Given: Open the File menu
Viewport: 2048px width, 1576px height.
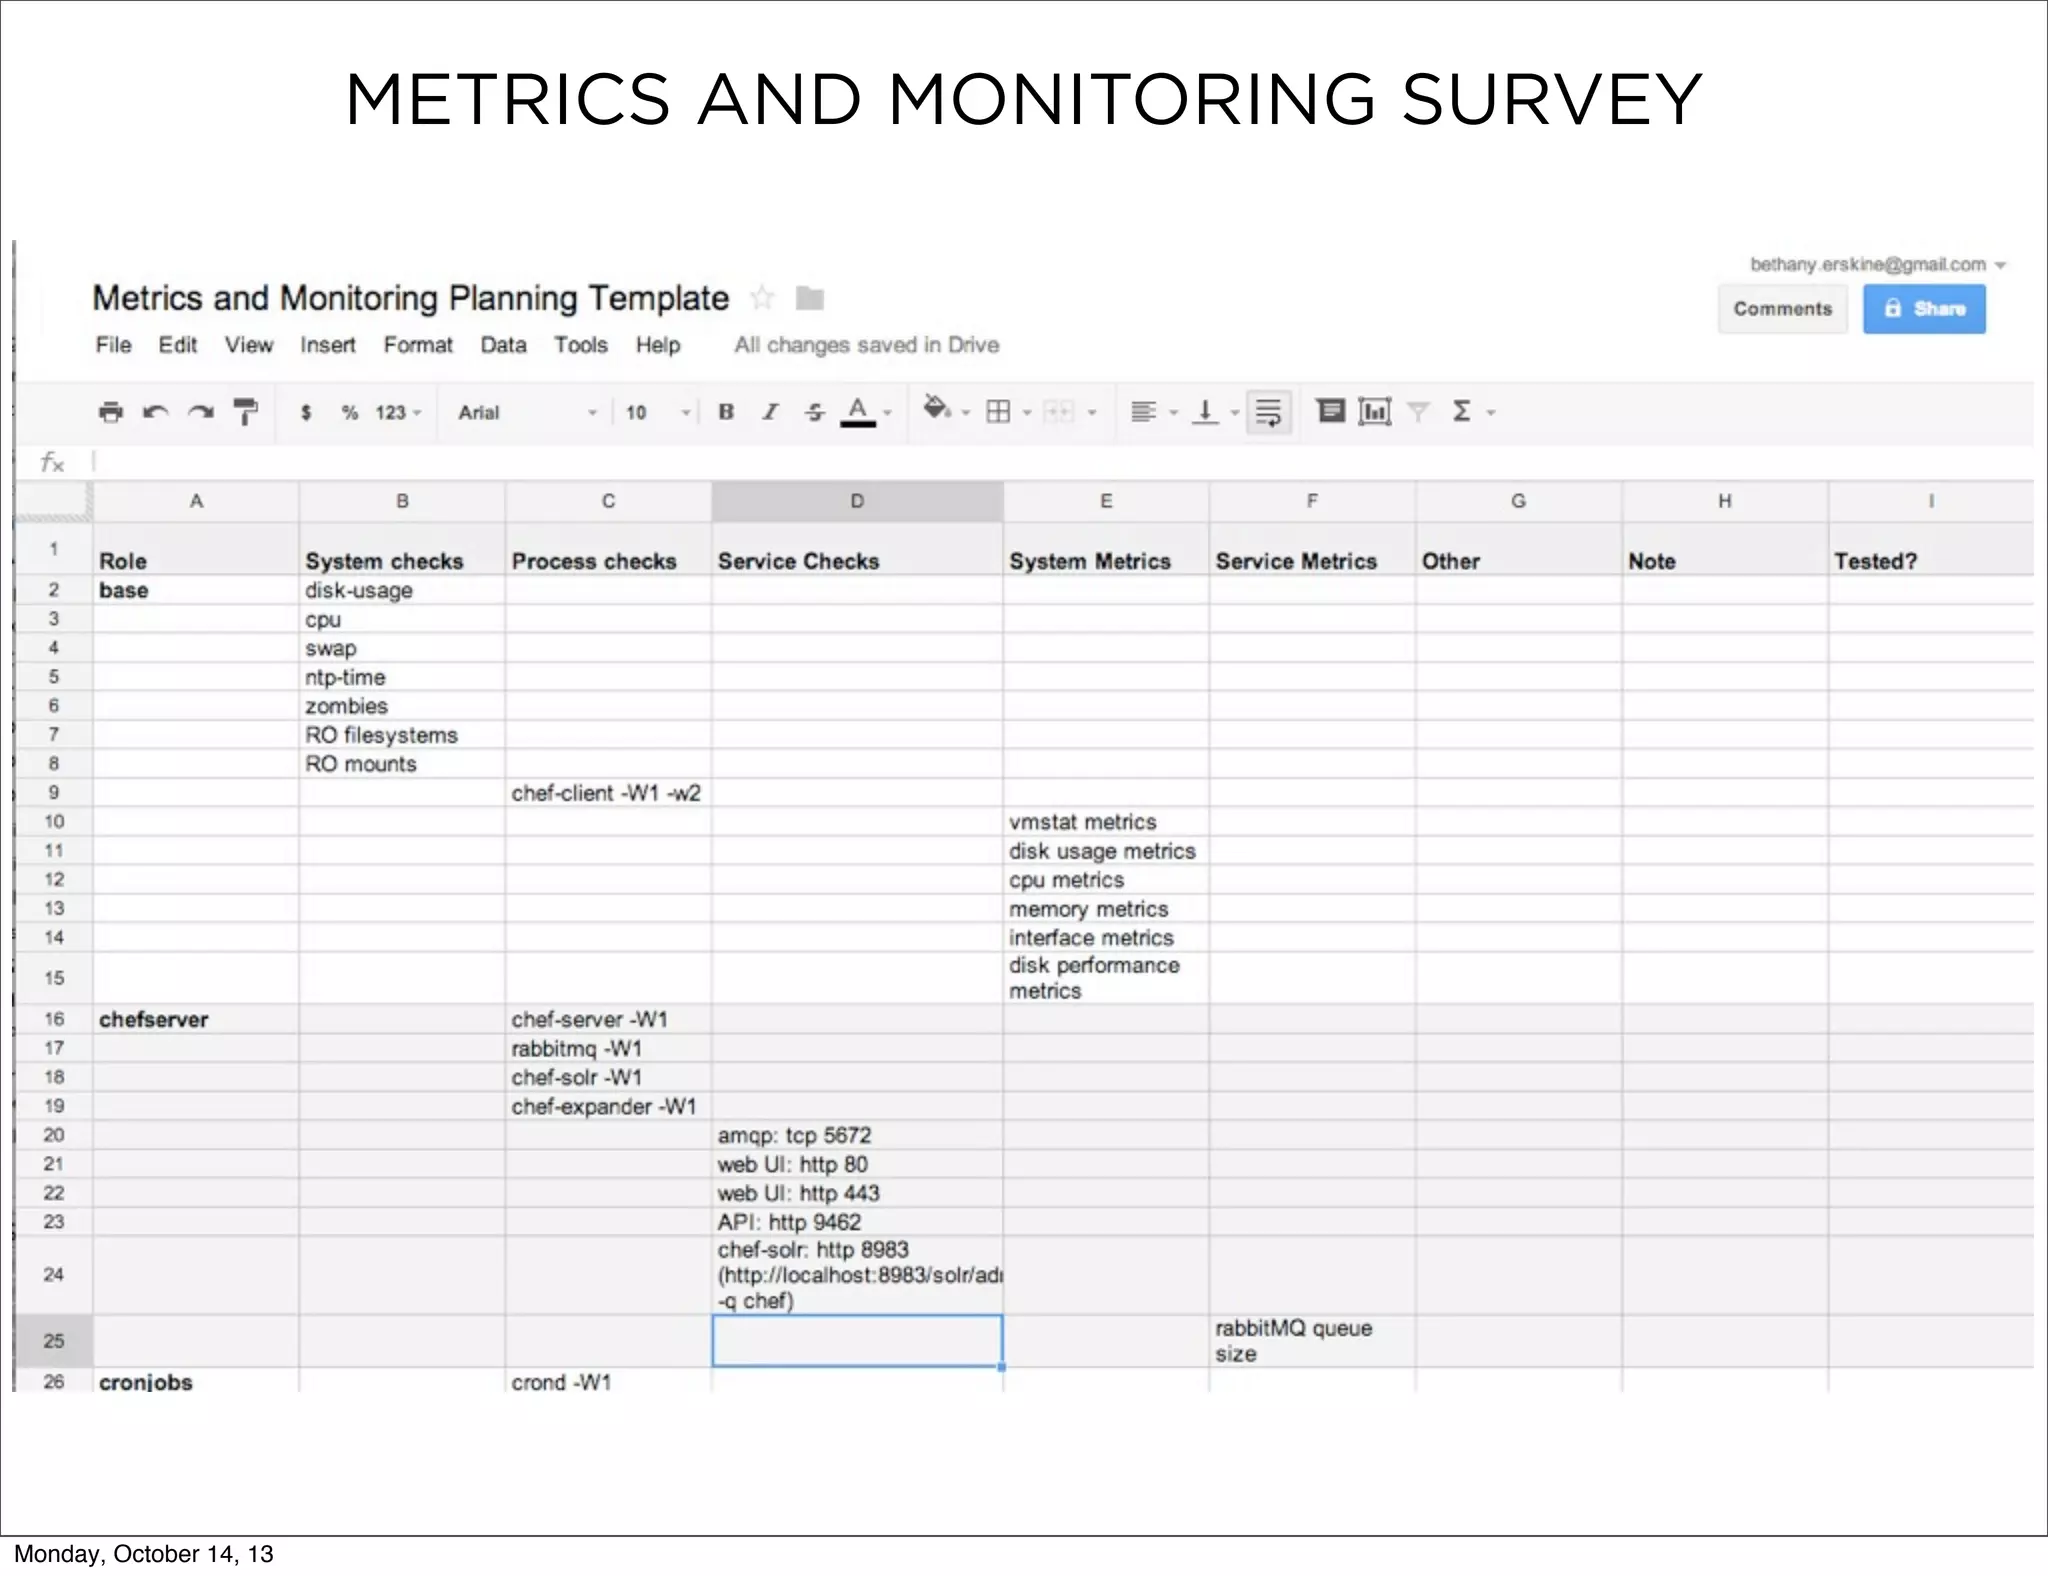Looking at the screenshot, I should click(x=113, y=345).
